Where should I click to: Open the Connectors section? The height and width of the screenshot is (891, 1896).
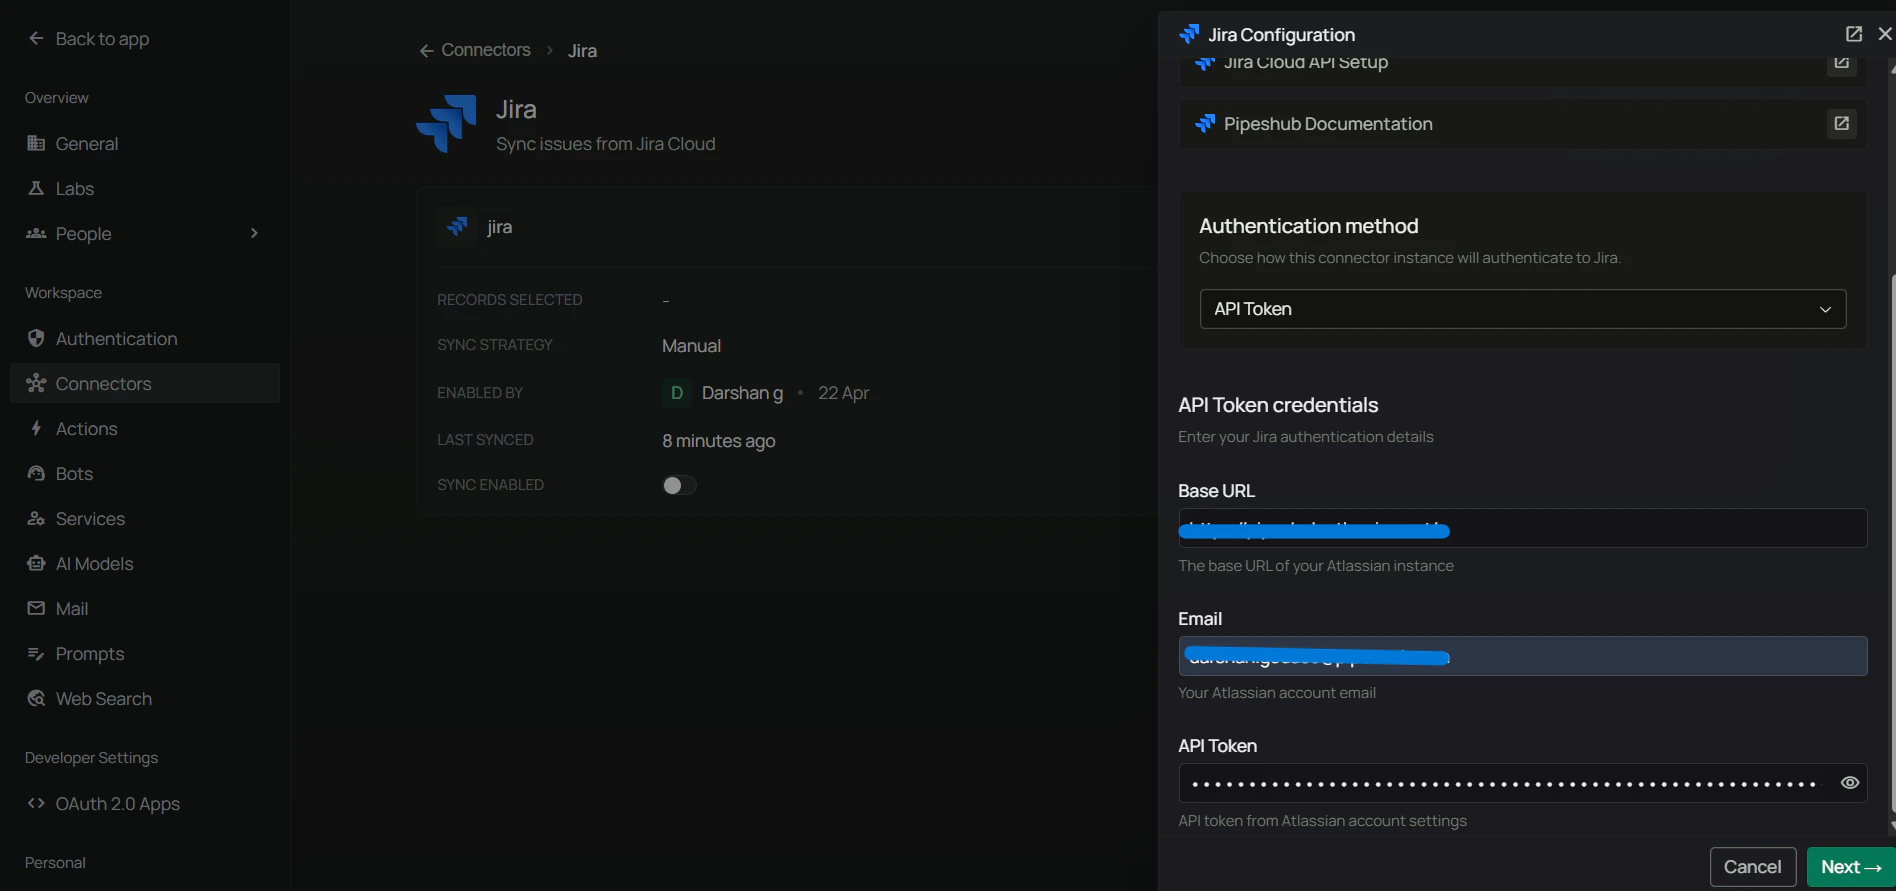[x=145, y=384]
